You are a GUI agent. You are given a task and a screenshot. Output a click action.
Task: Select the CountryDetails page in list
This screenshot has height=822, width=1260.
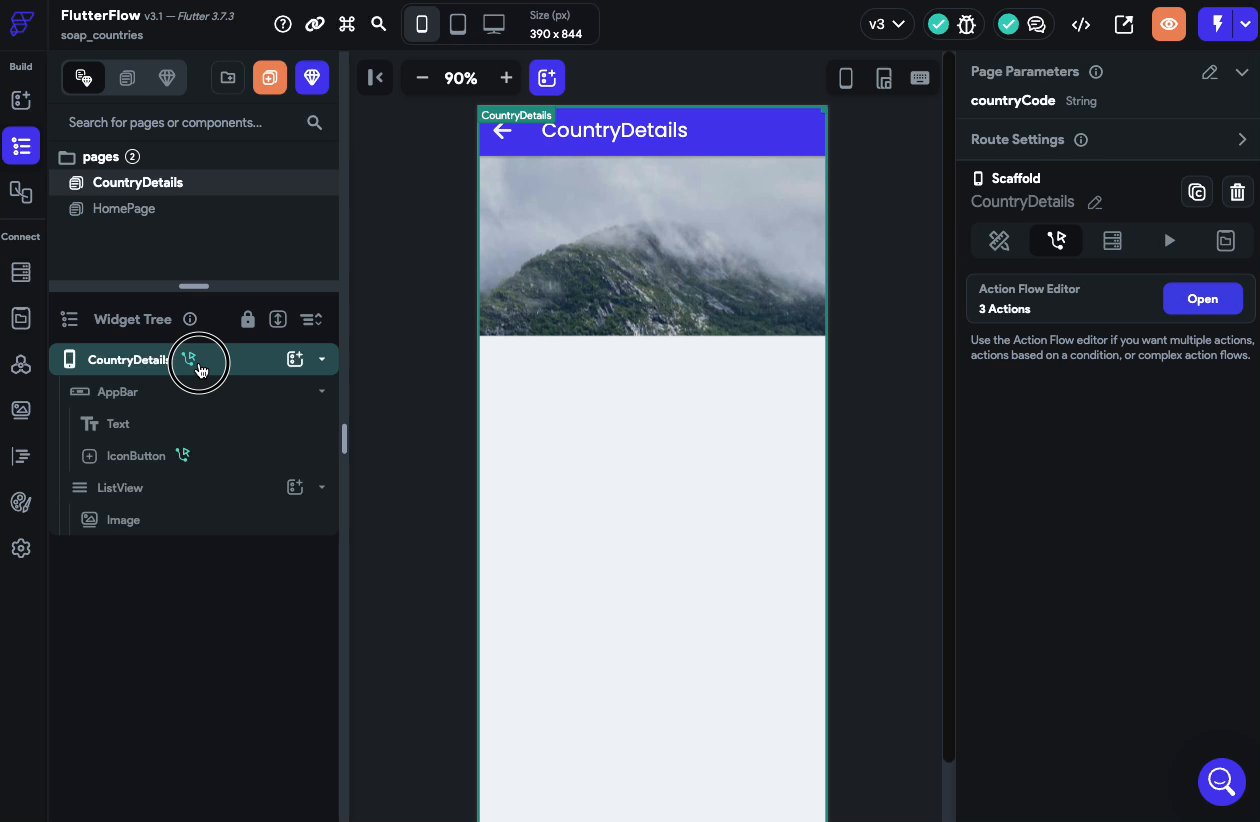194,182
